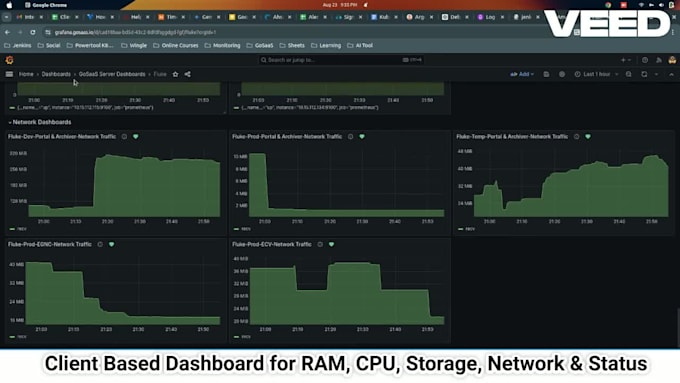Open the Monitoring bookmark folder
Screen dimensions: 680x383
click(222, 46)
